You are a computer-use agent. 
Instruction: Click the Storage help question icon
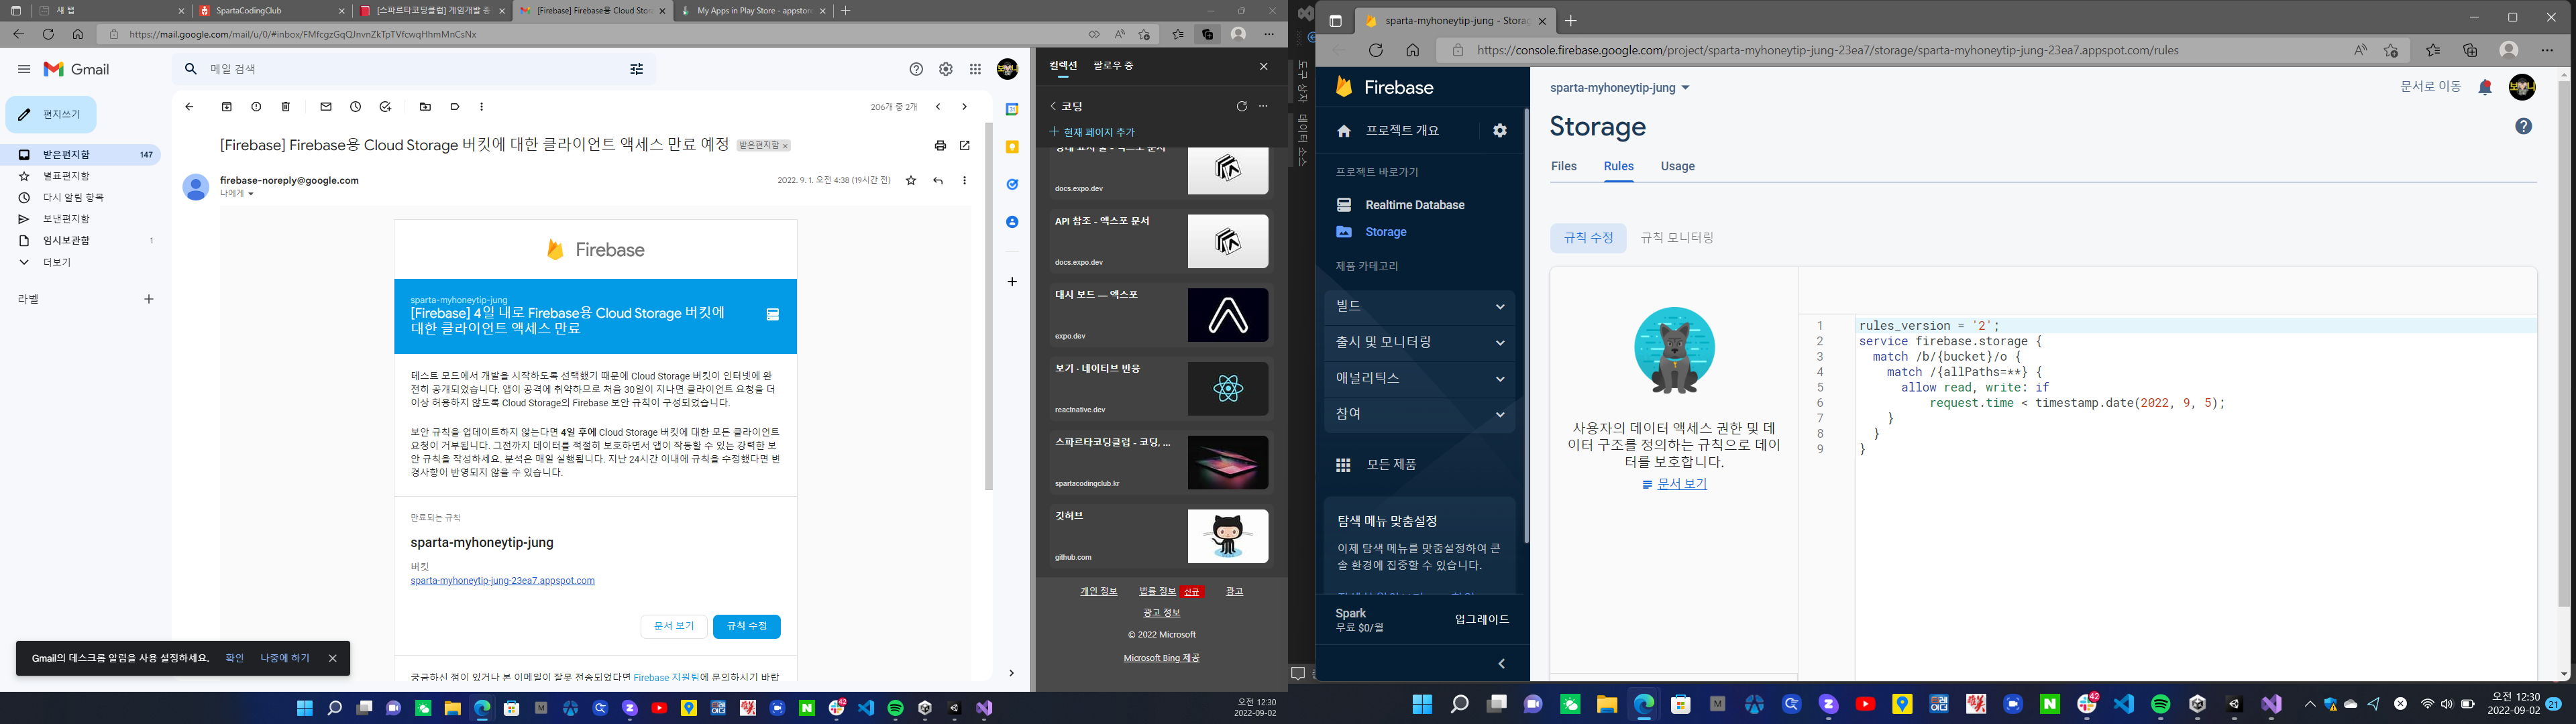click(x=2524, y=126)
